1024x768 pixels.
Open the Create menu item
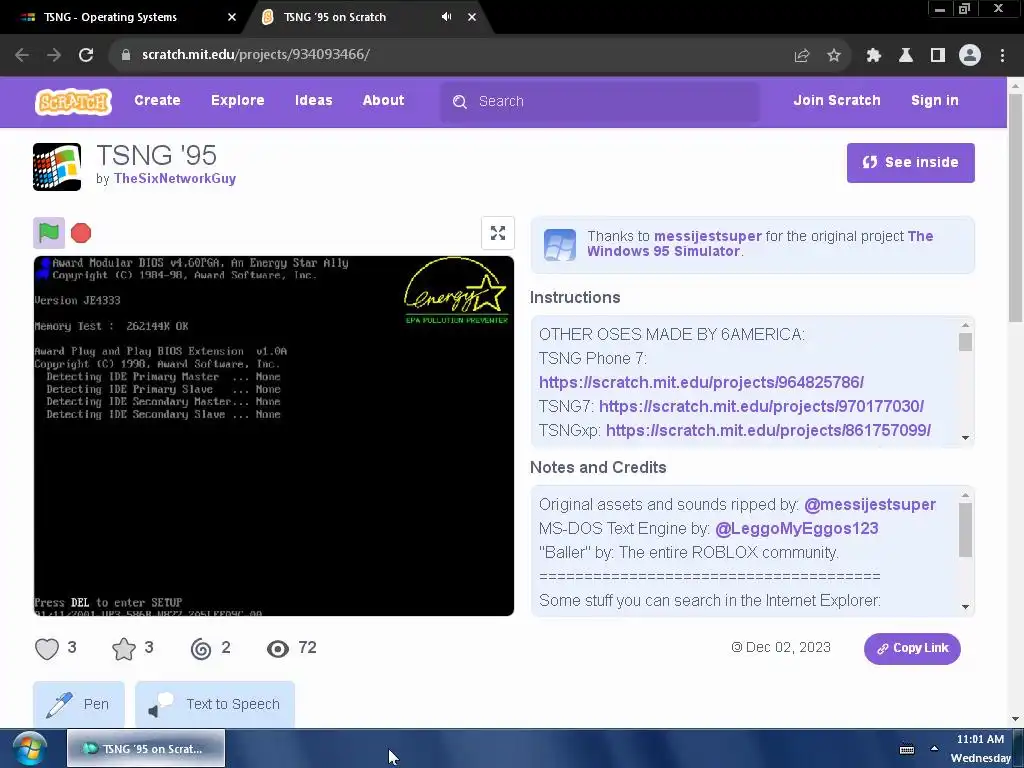157,101
